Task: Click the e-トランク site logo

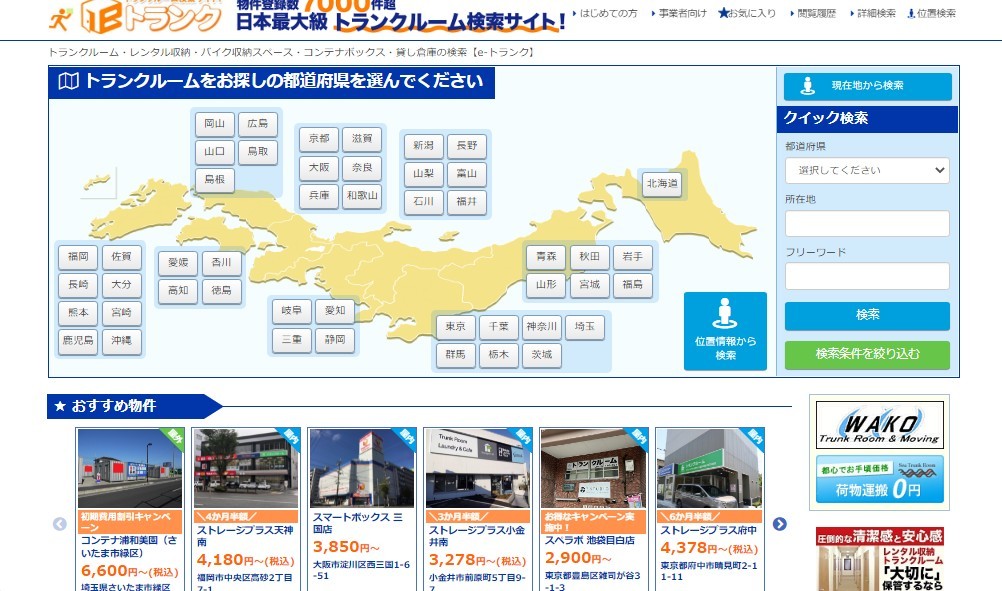Action: tap(135, 15)
